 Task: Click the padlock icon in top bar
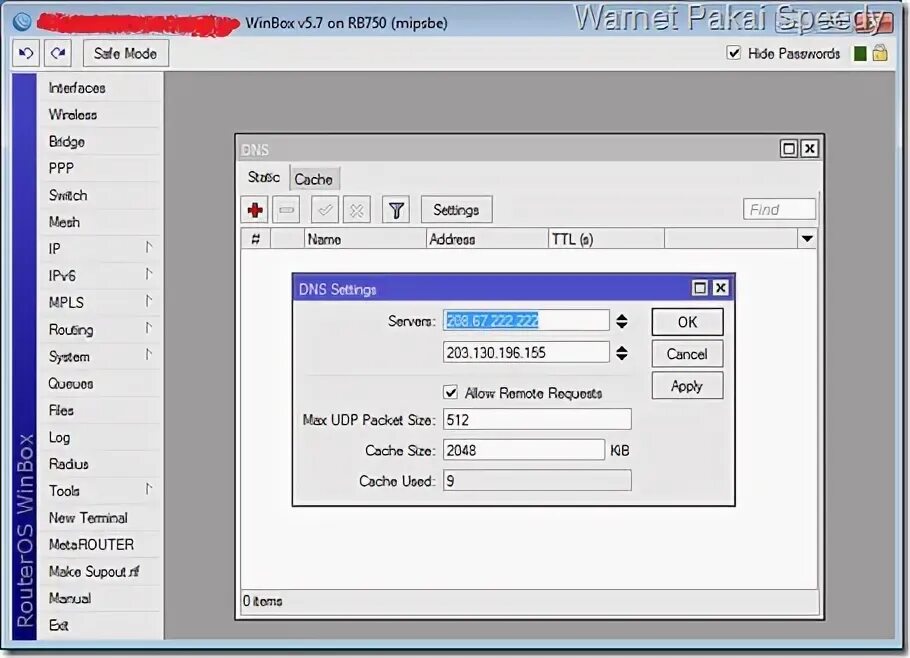tap(880, 53)
